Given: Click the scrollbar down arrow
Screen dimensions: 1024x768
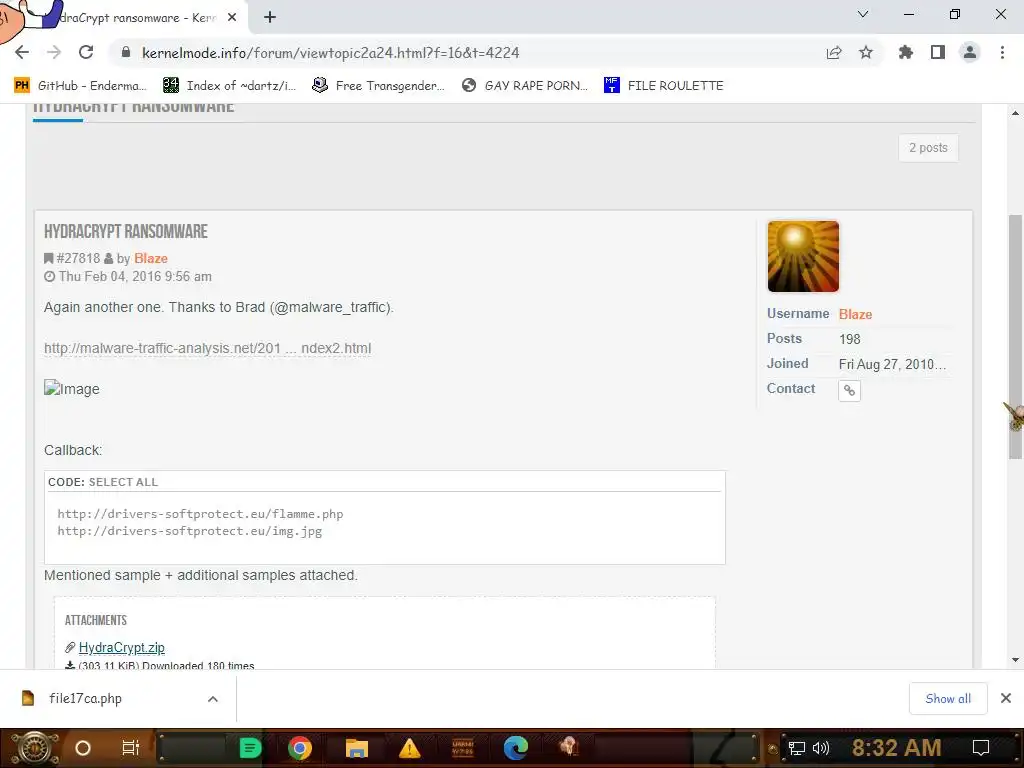Looking at the screenshot, I should click(x=1015, y=660).
